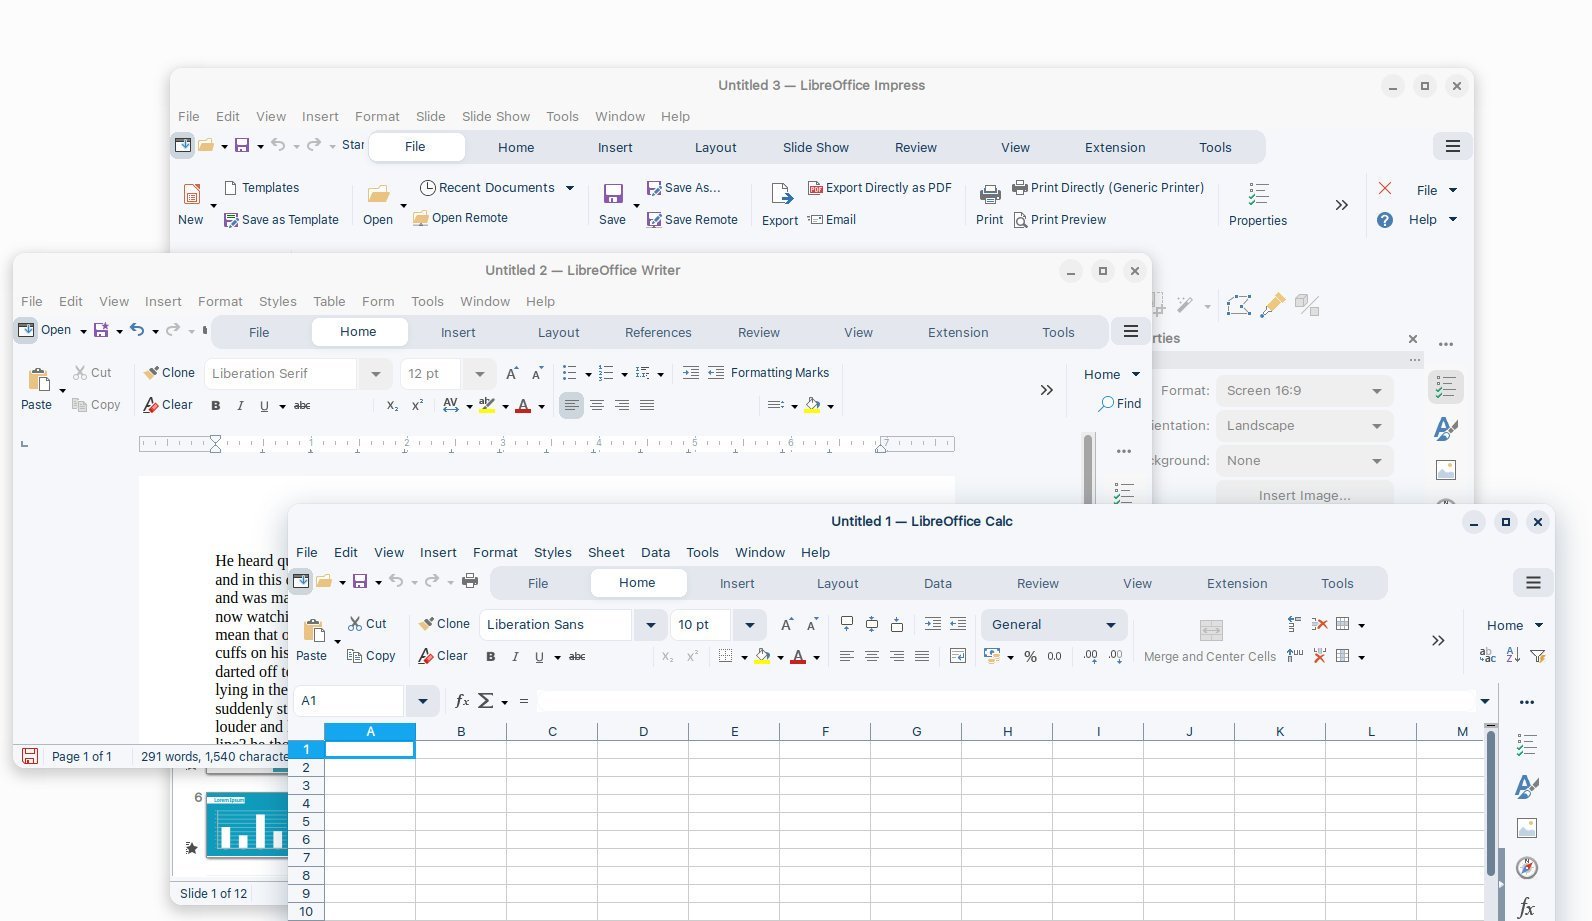
Task: Open General number format dropdown in Calc
Action: click(x=1054, y=625)
